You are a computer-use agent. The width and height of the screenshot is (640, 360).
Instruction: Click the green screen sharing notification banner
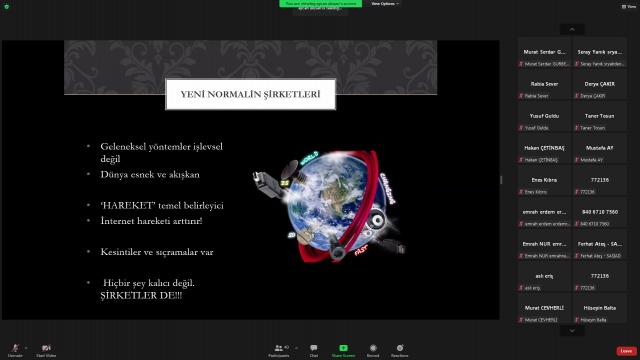[x=320, y=4]
